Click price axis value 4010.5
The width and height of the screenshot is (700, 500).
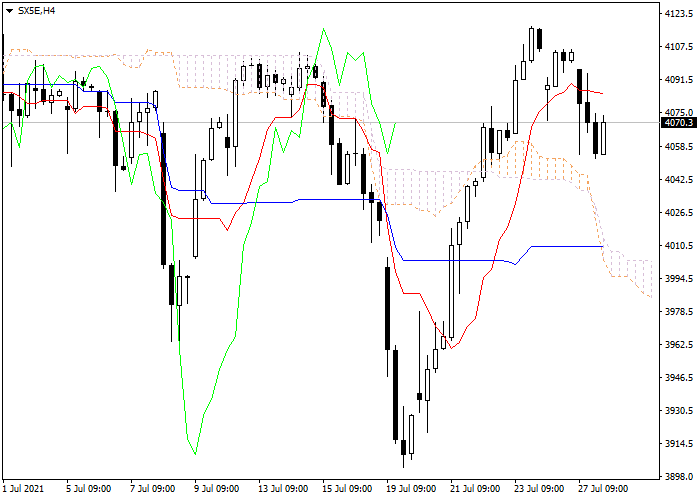pyautogui.click(x=679, y=246)
